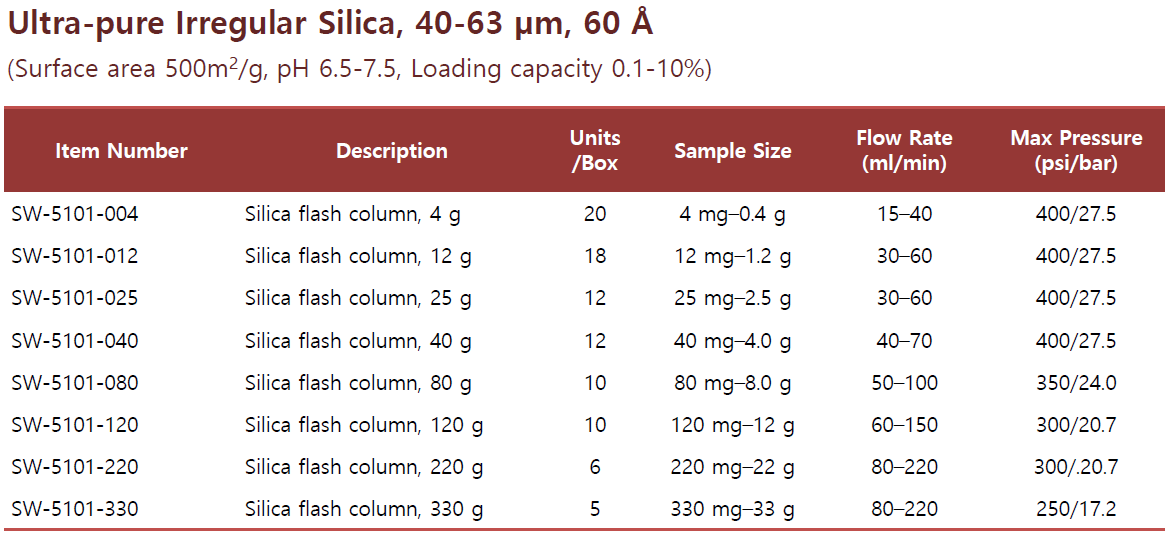The width and height of the screenshot is (1172, 539).
Task: Click the "250/17.2" max pressure cell
Action: pos(1076,510)
